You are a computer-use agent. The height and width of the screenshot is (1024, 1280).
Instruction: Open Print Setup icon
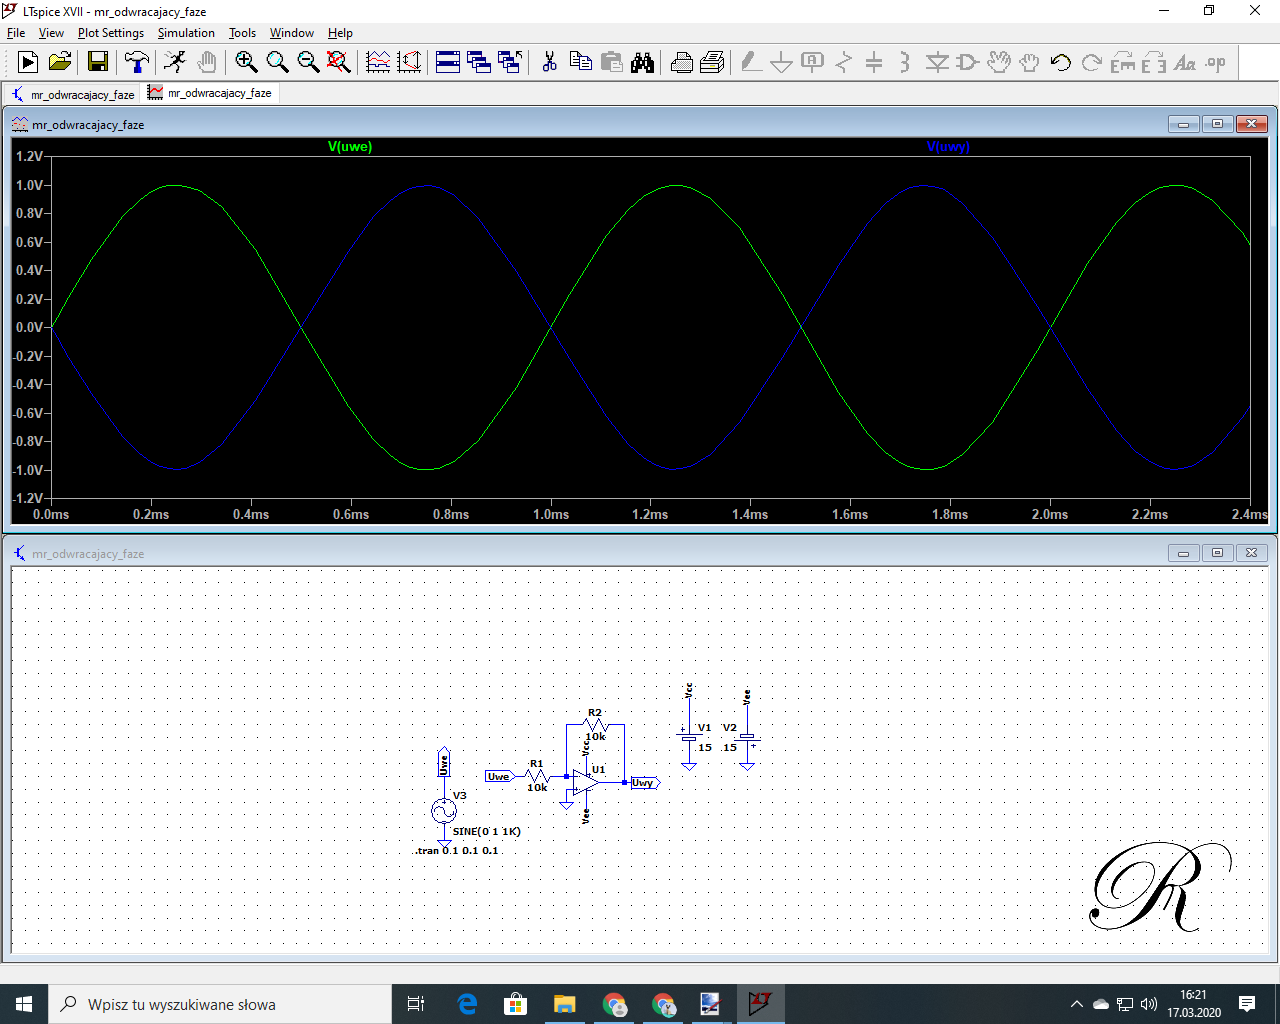712,62
